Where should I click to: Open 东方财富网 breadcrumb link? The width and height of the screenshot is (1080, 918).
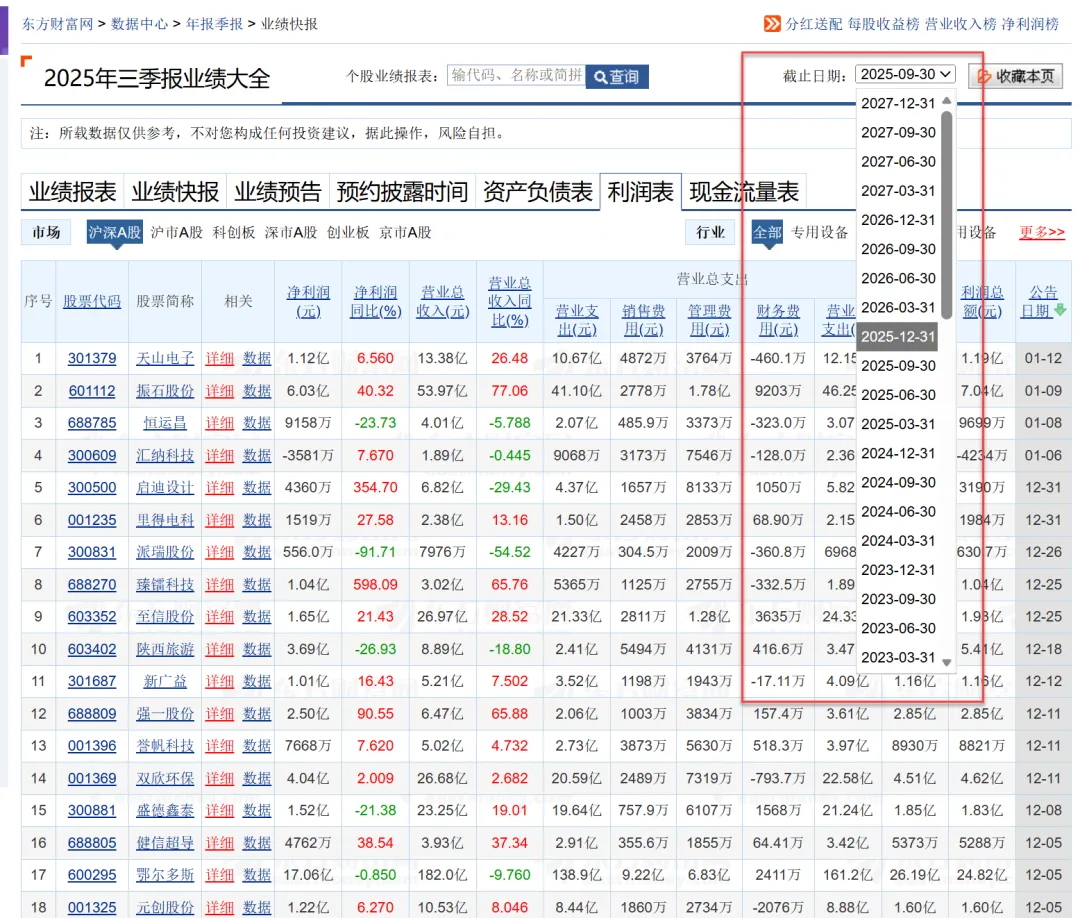coord(57,24)
